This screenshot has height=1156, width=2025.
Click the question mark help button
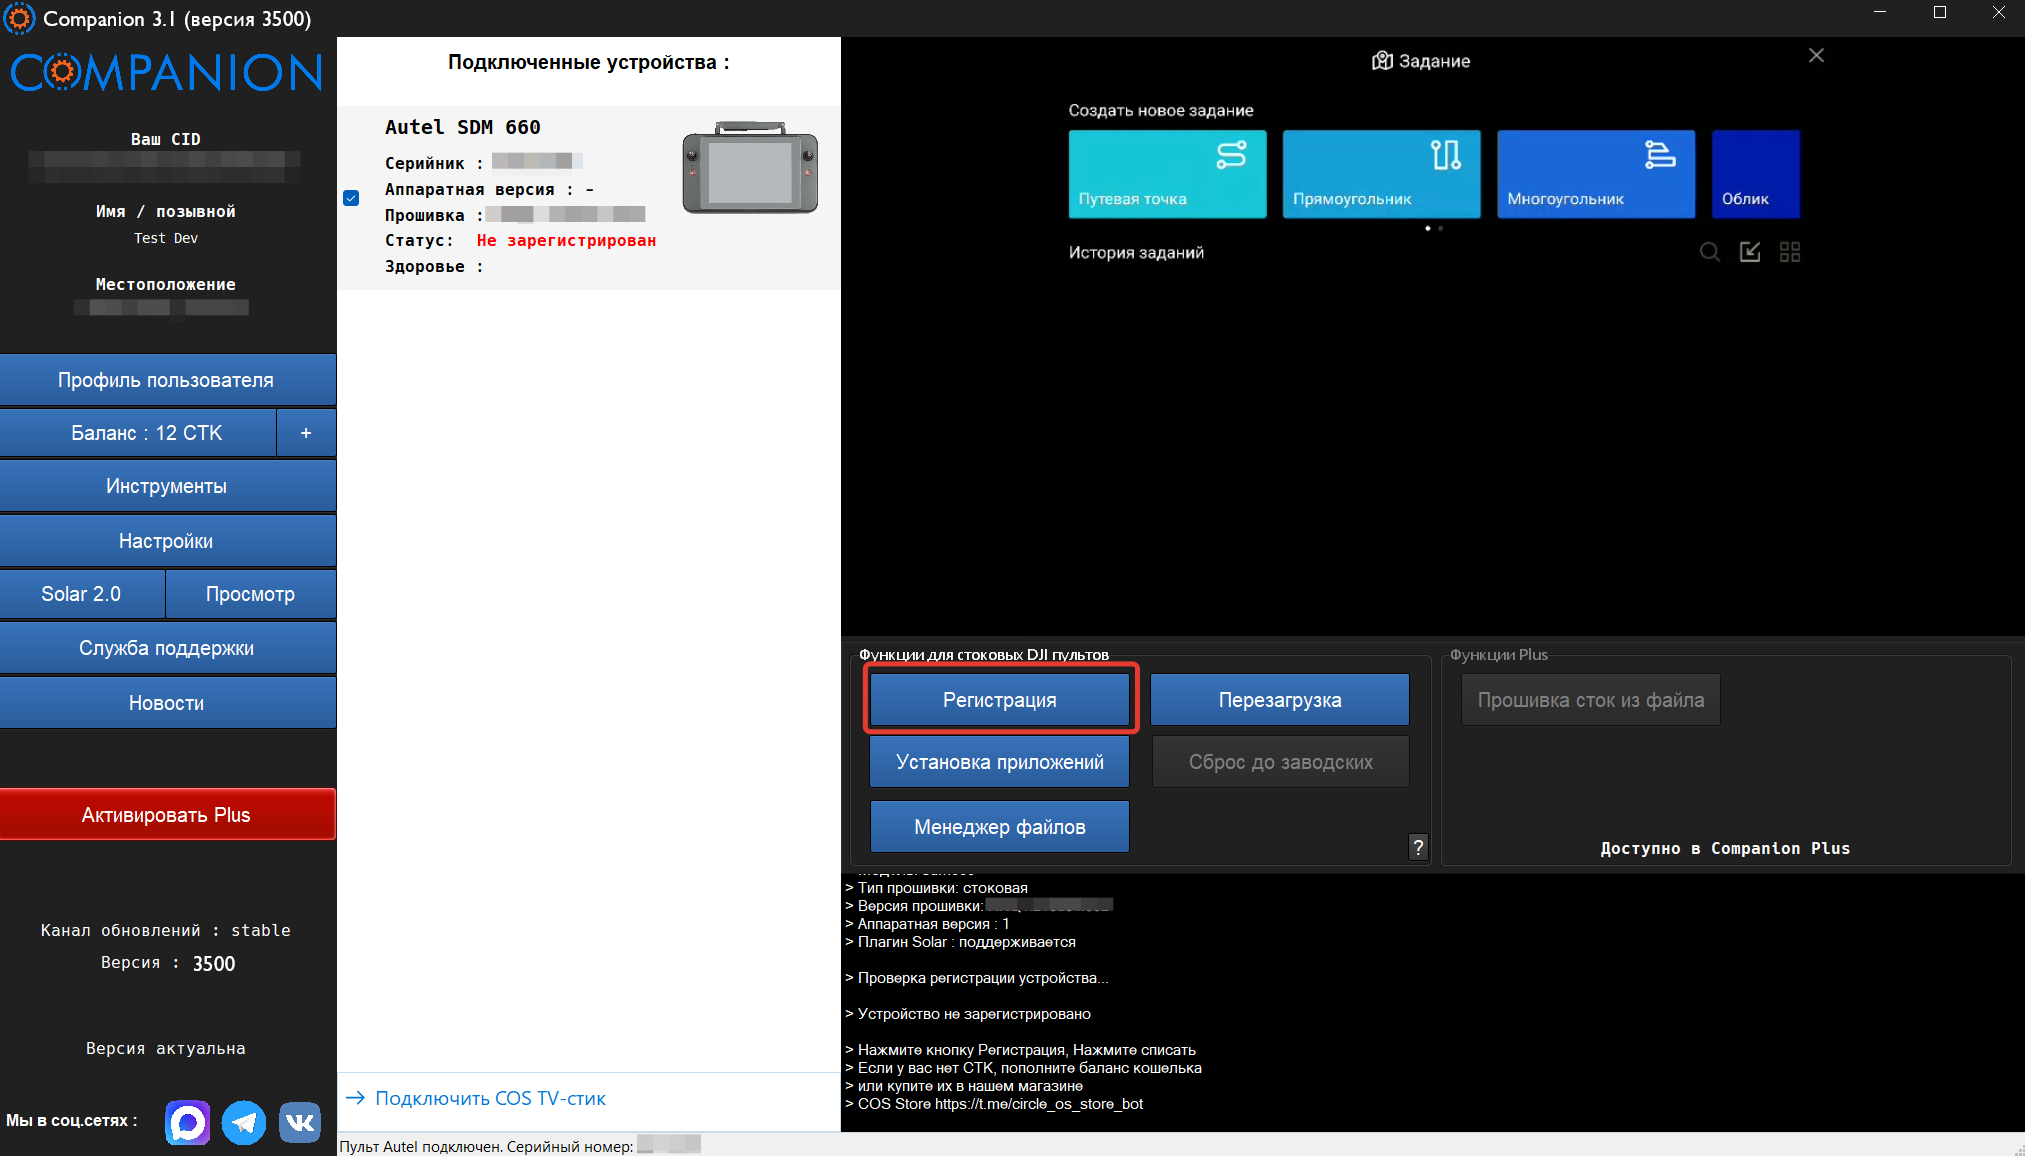[1417, 847]
